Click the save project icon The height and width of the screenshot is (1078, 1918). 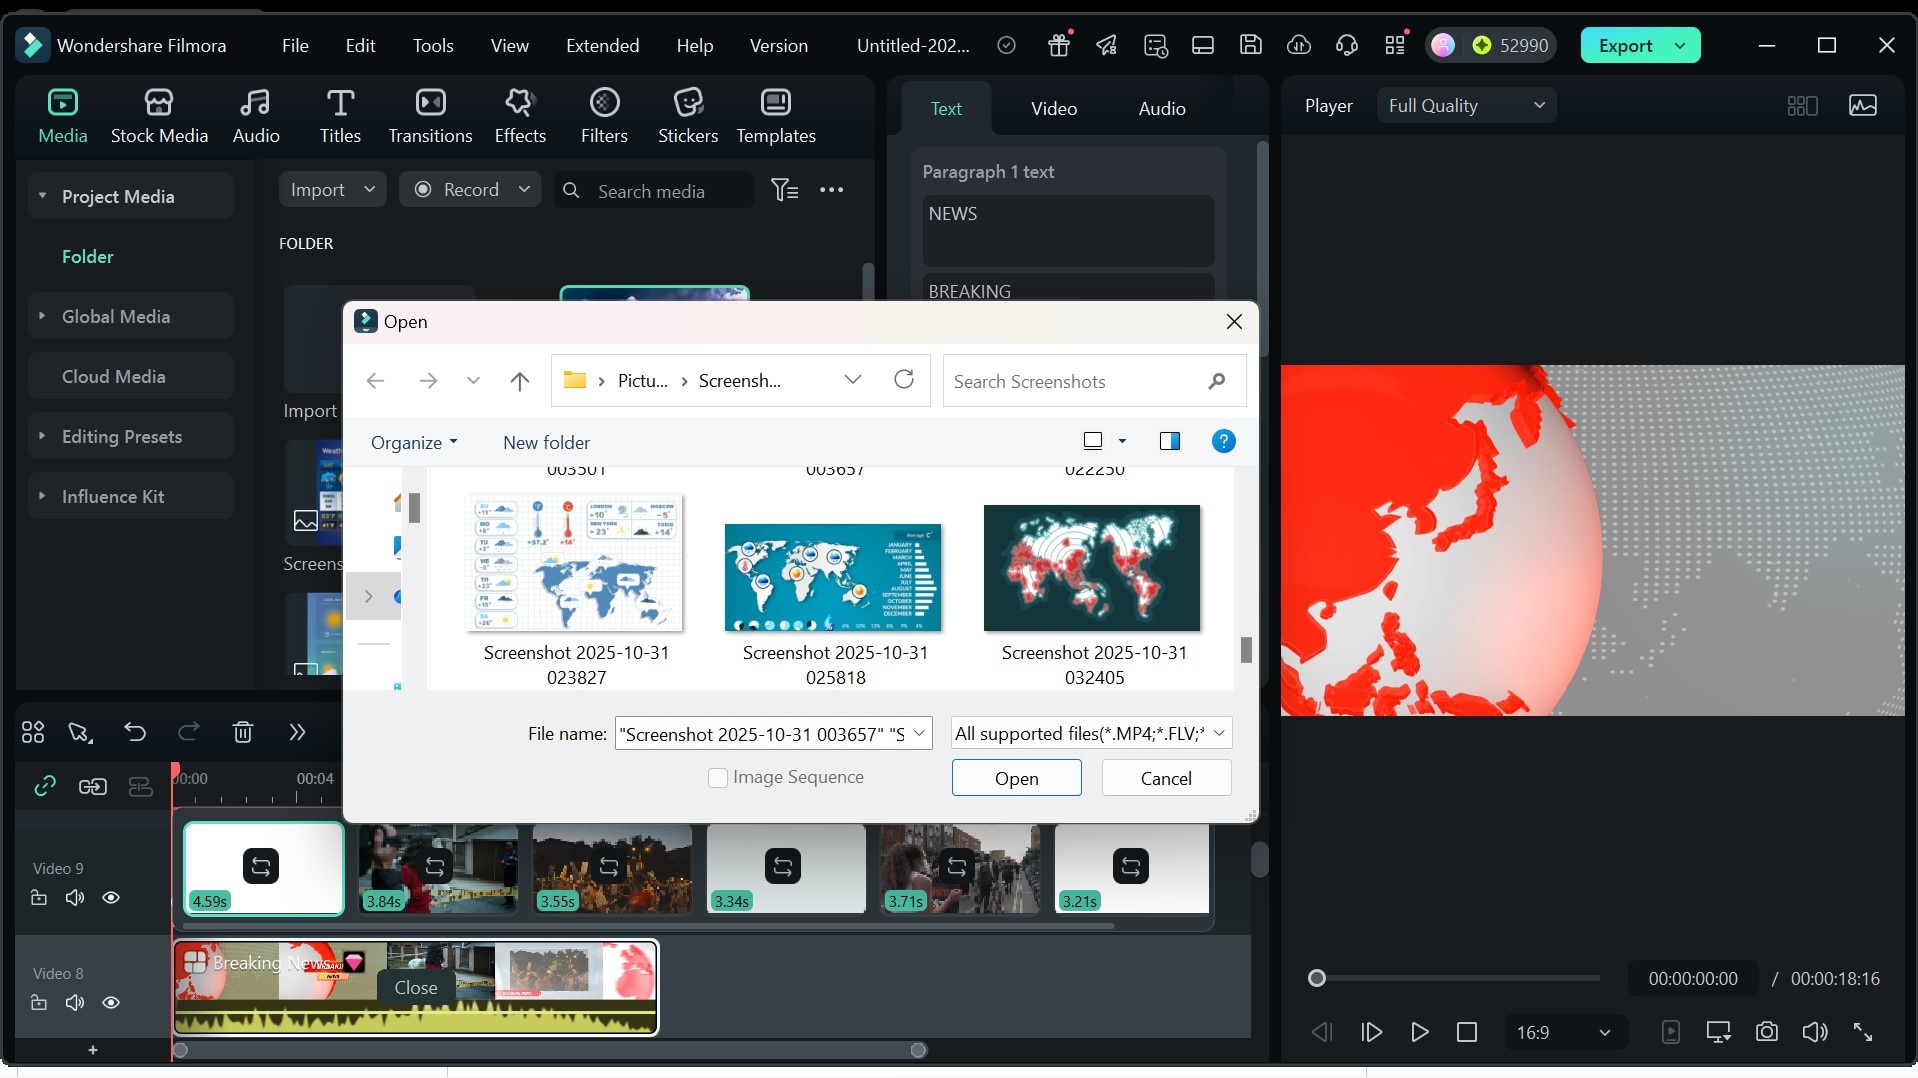1251,45
